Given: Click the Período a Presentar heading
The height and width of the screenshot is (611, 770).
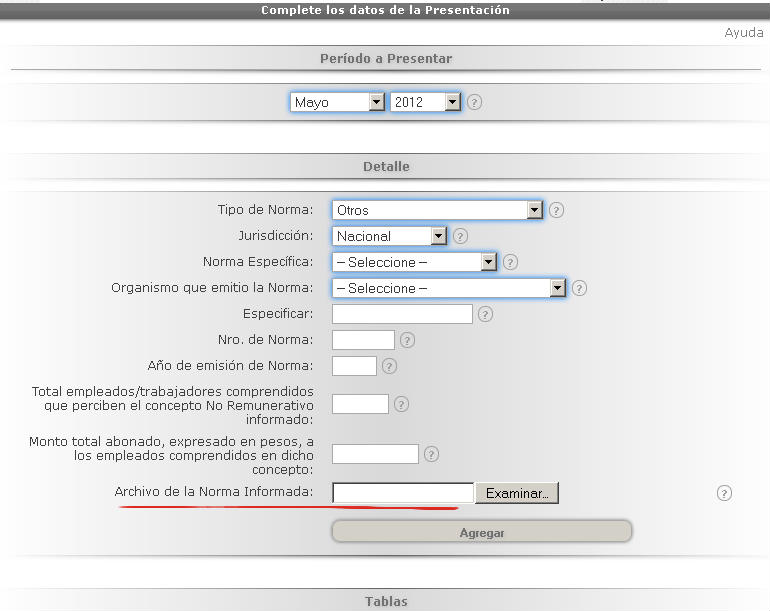Looking at the screenshot, I should 386,58.
